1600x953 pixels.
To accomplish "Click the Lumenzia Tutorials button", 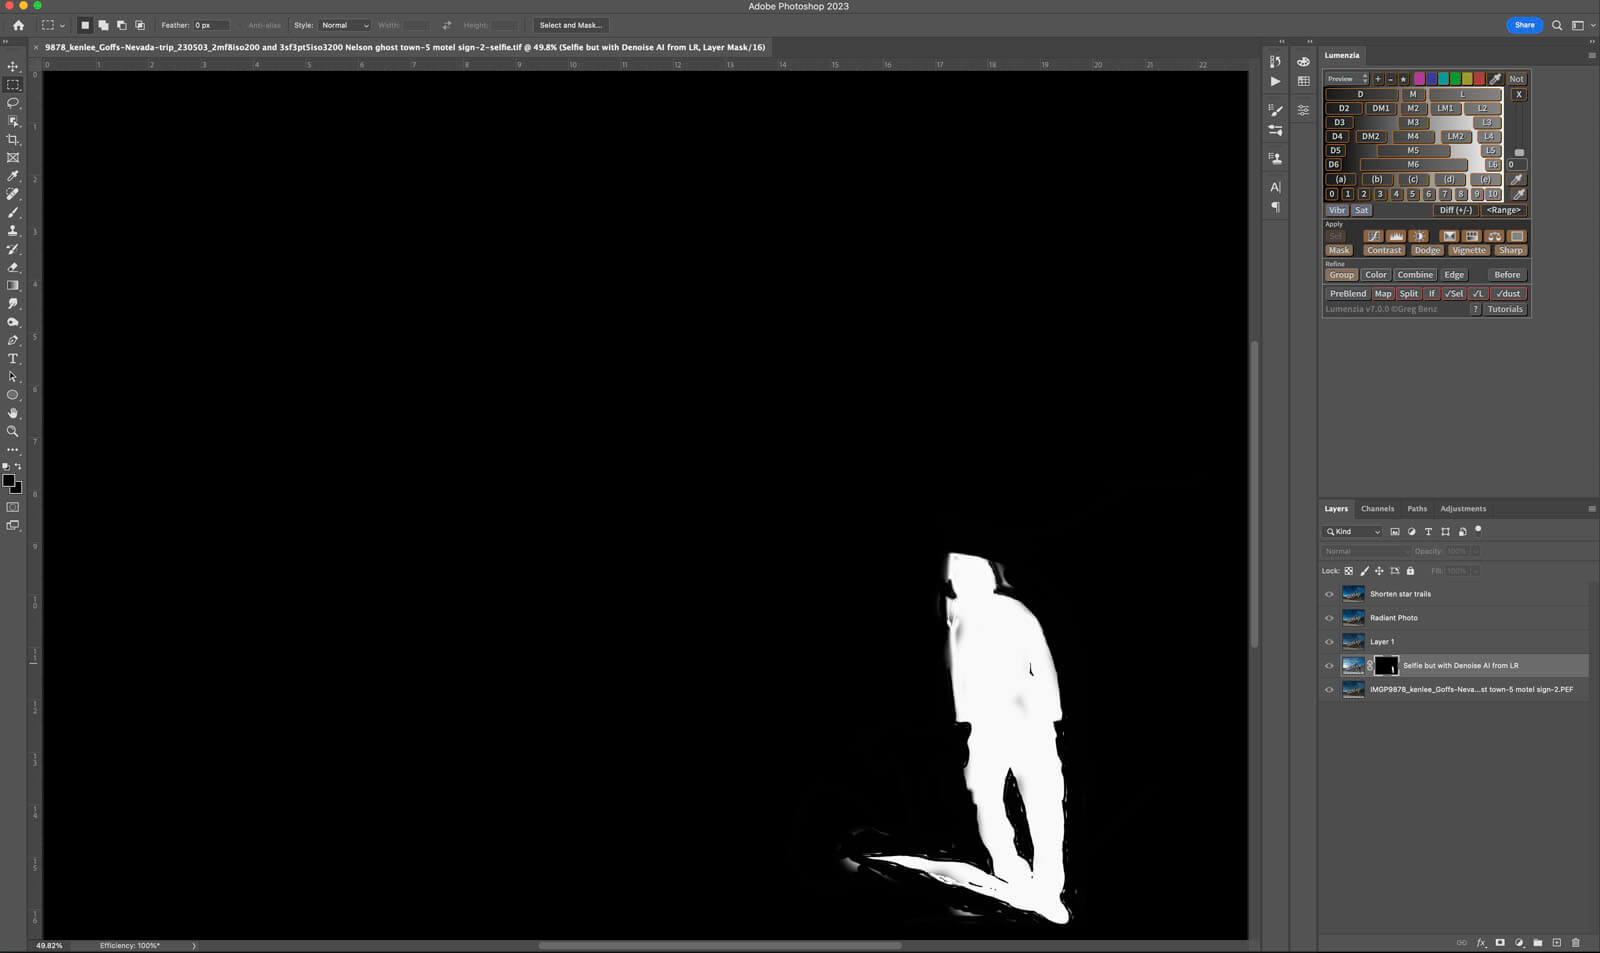I will tap(1504, 309).
